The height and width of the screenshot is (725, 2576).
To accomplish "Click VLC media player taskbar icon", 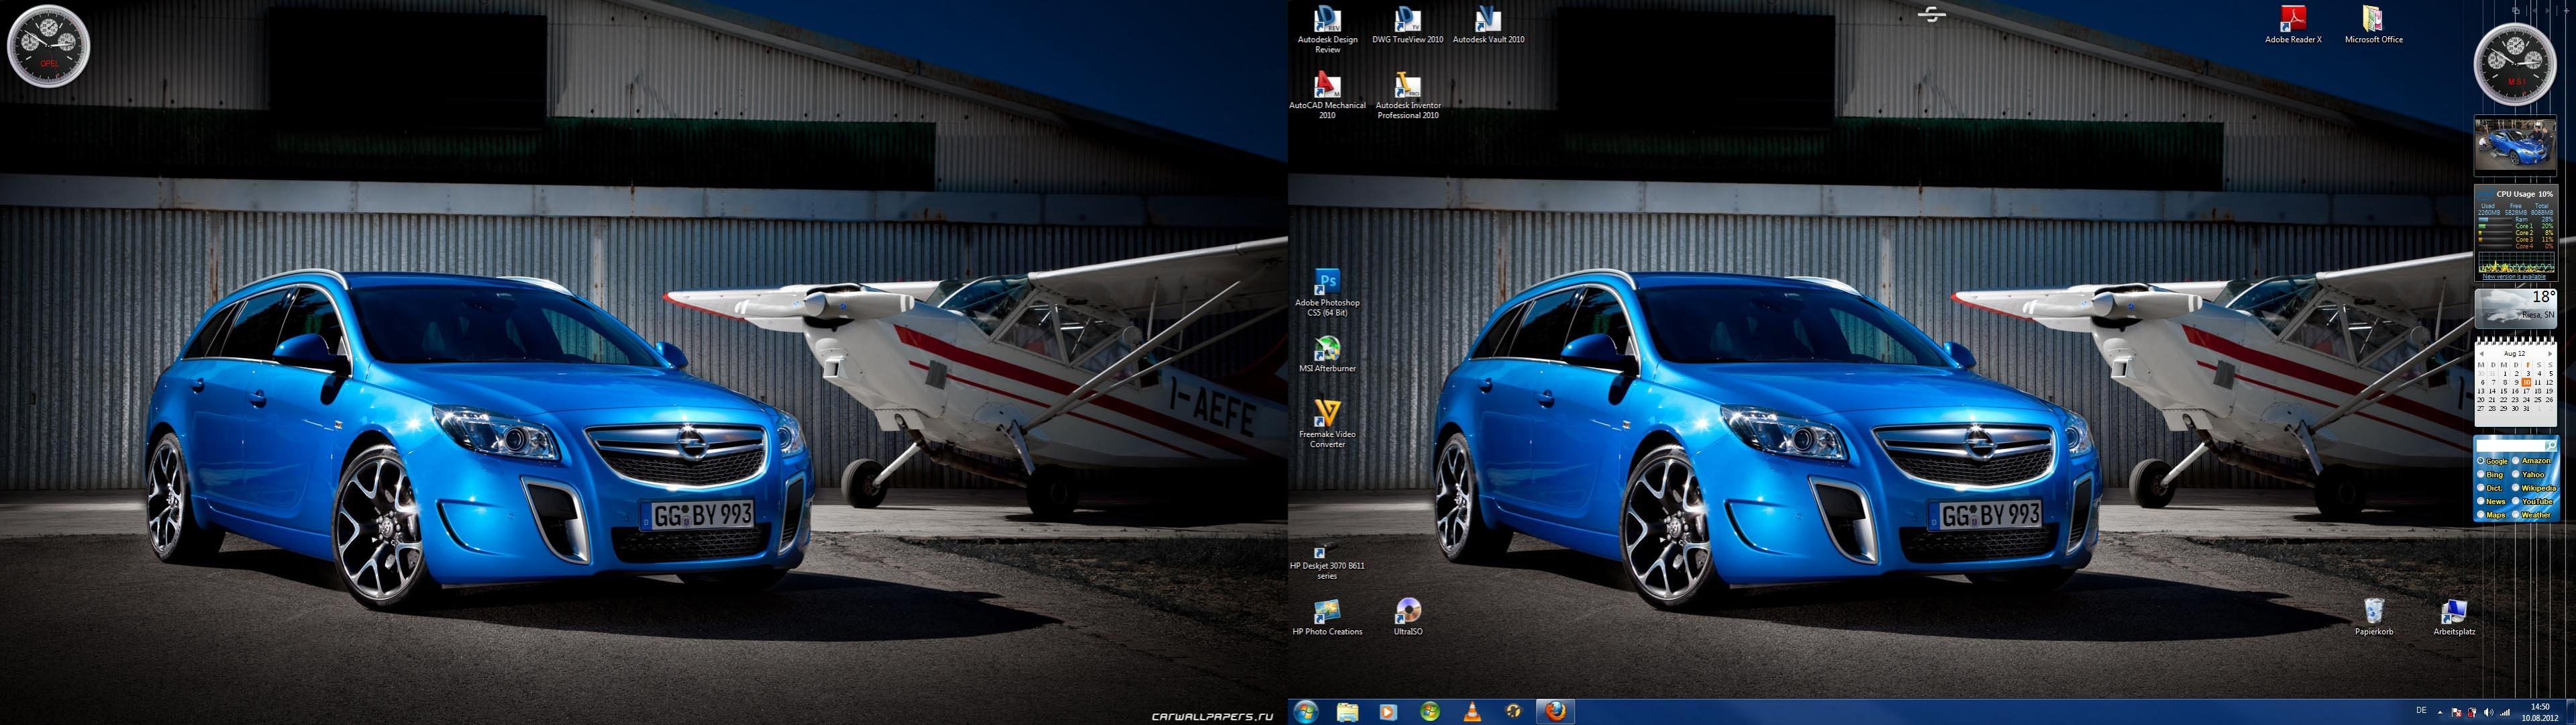I will 1471,712.
